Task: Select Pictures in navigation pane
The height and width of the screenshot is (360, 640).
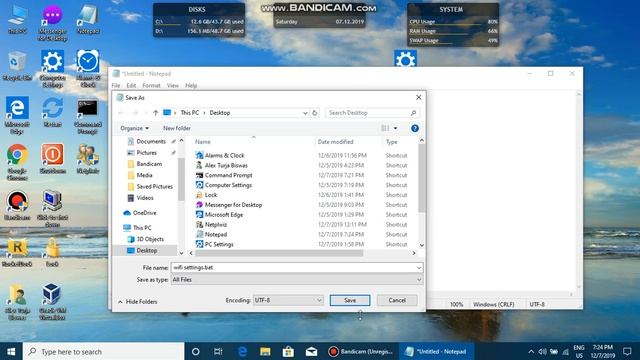Action: [x=147, y=153]
